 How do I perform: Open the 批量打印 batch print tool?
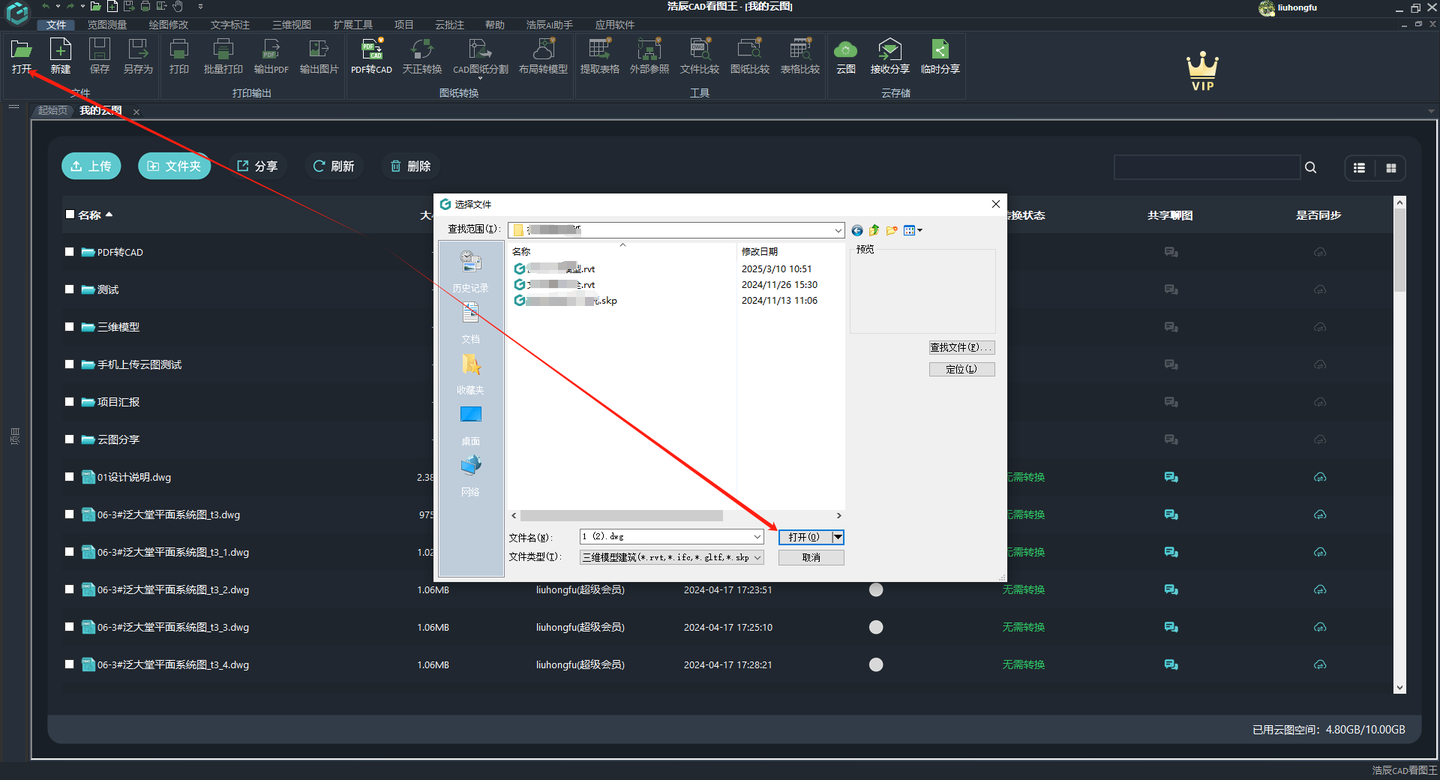(223, 56)
